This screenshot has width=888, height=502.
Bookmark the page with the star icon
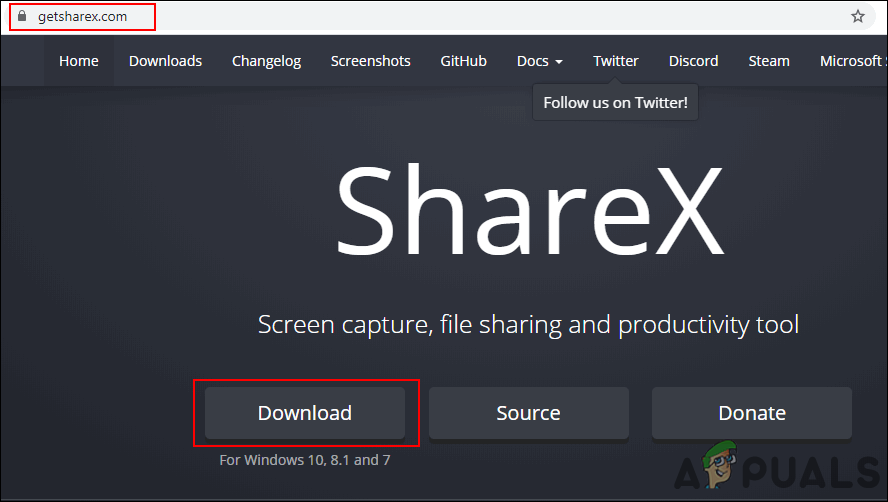point(857,16)
